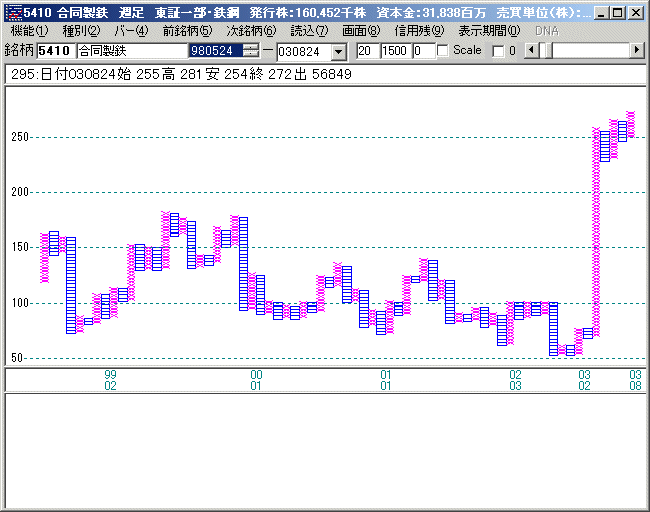The image size is (650, 512).
Task: Click the application icon in title bar
Action: tap(14, 13)
